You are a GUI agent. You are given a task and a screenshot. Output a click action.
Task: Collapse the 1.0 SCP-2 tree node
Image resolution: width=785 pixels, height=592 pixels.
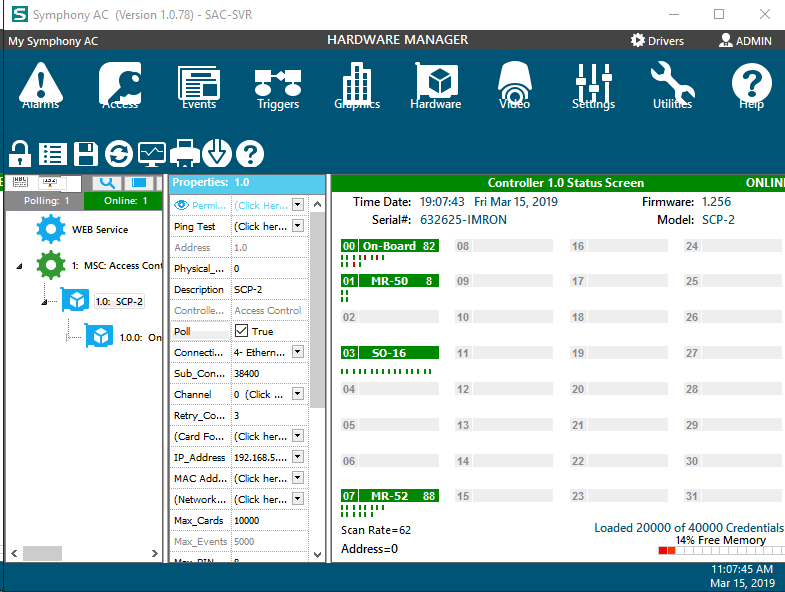pos(44,302)
